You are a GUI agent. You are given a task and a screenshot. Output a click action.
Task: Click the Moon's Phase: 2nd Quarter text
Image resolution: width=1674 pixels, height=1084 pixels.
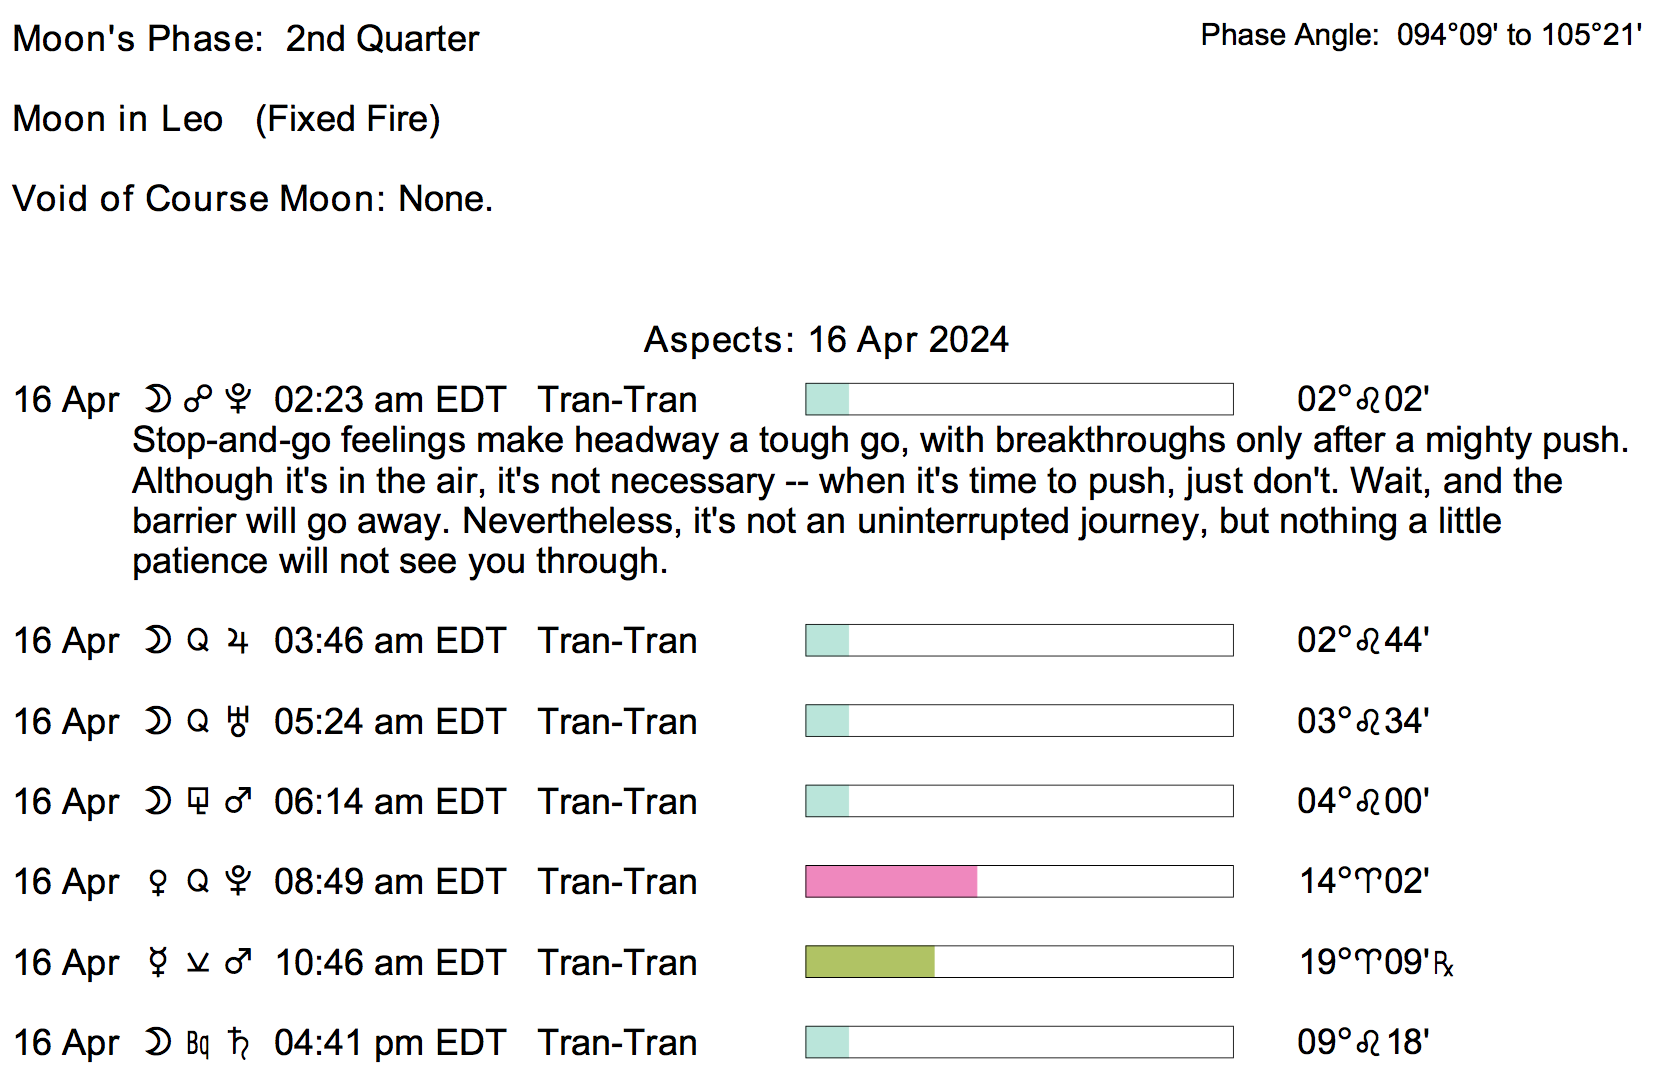click(246, 39)
